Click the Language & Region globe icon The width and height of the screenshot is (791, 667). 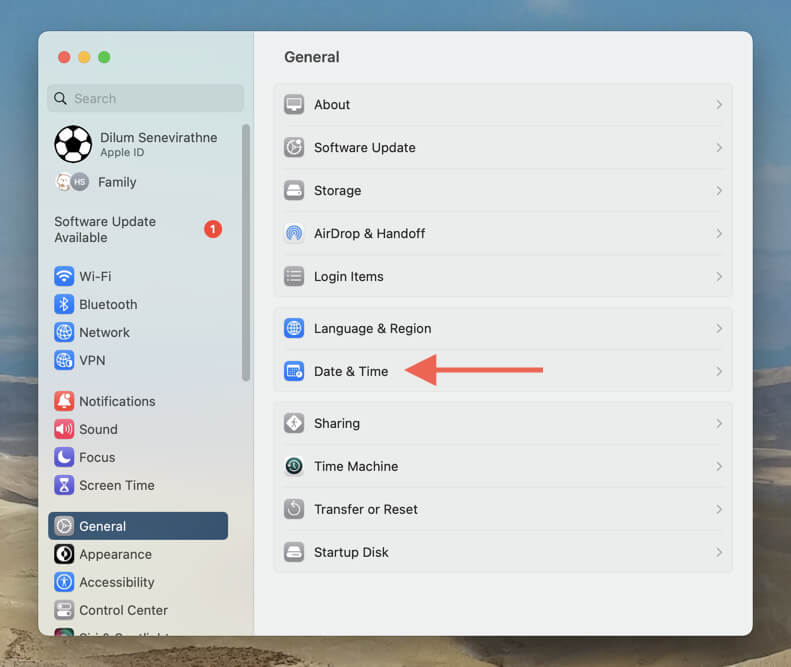click(x=294, y=328)
